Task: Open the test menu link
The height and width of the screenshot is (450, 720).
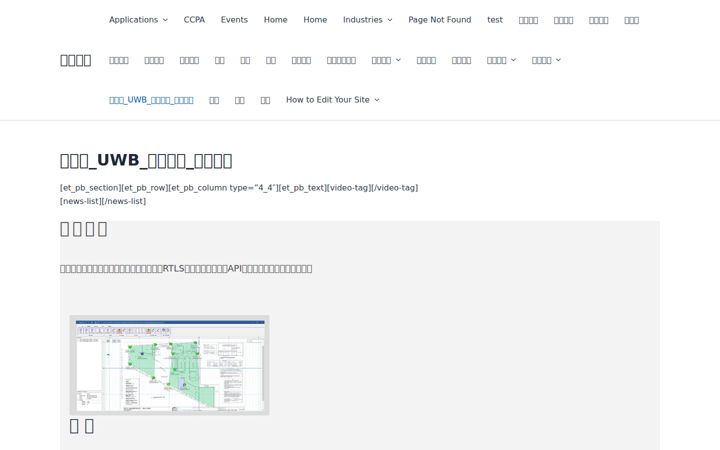Action: 495,20
